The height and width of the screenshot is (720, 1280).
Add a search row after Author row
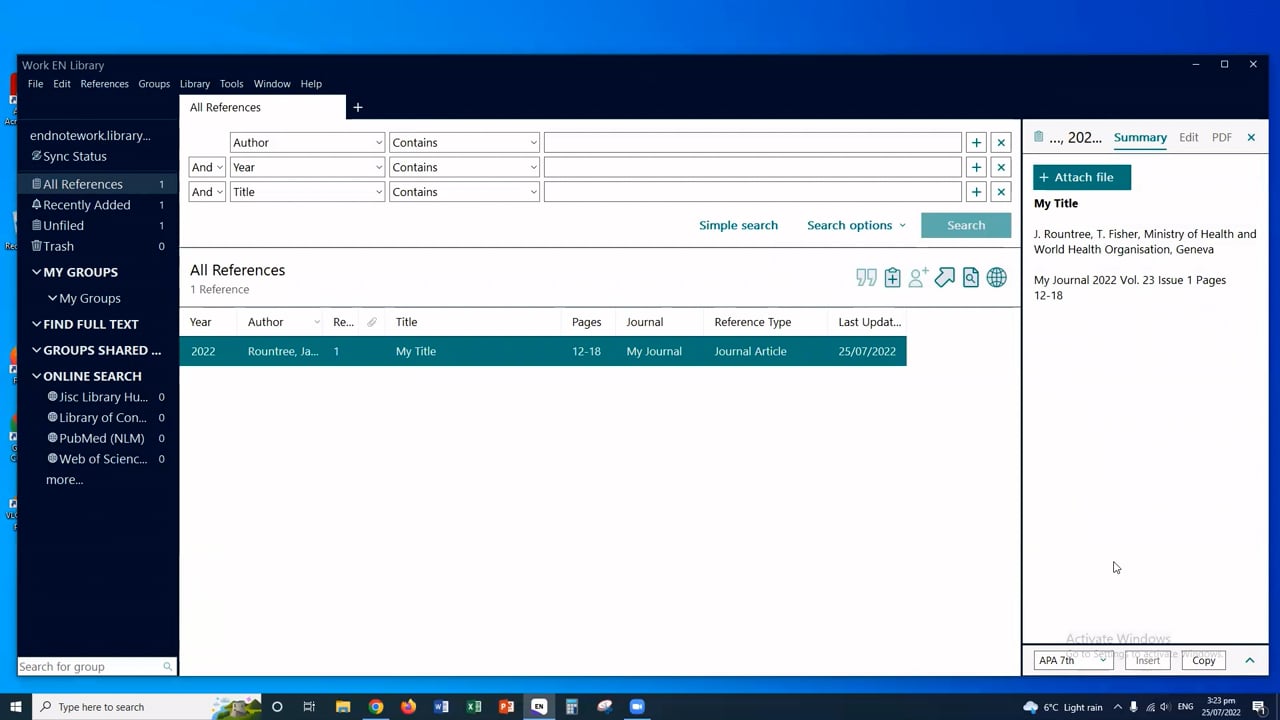976,143
